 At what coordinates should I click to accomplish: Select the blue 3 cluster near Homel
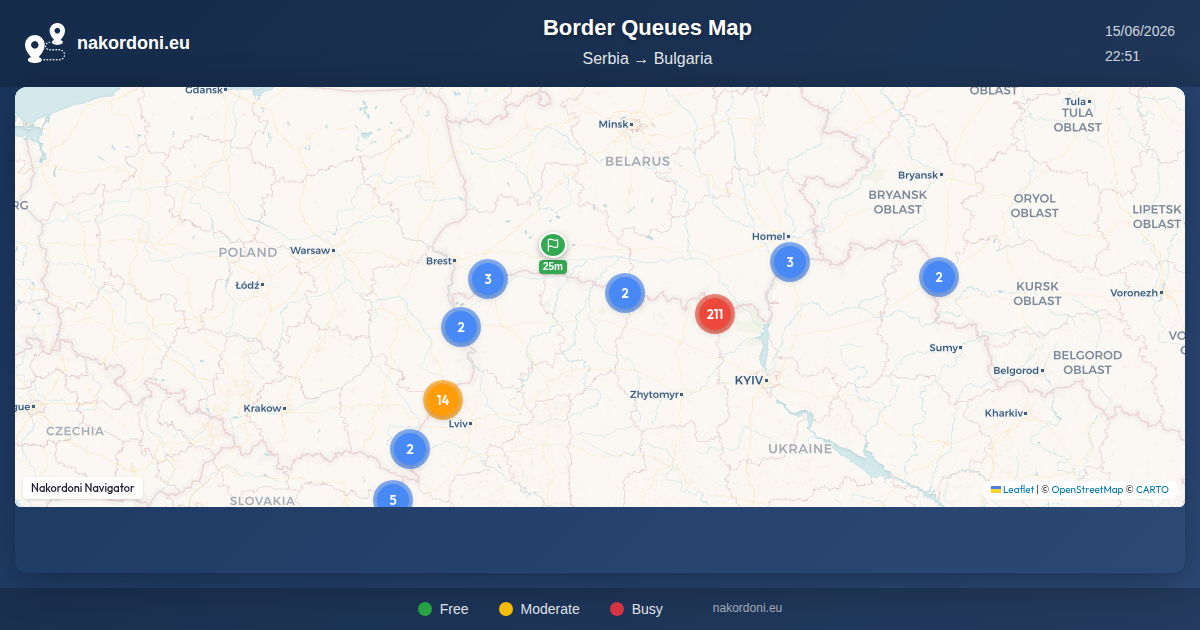790,262
